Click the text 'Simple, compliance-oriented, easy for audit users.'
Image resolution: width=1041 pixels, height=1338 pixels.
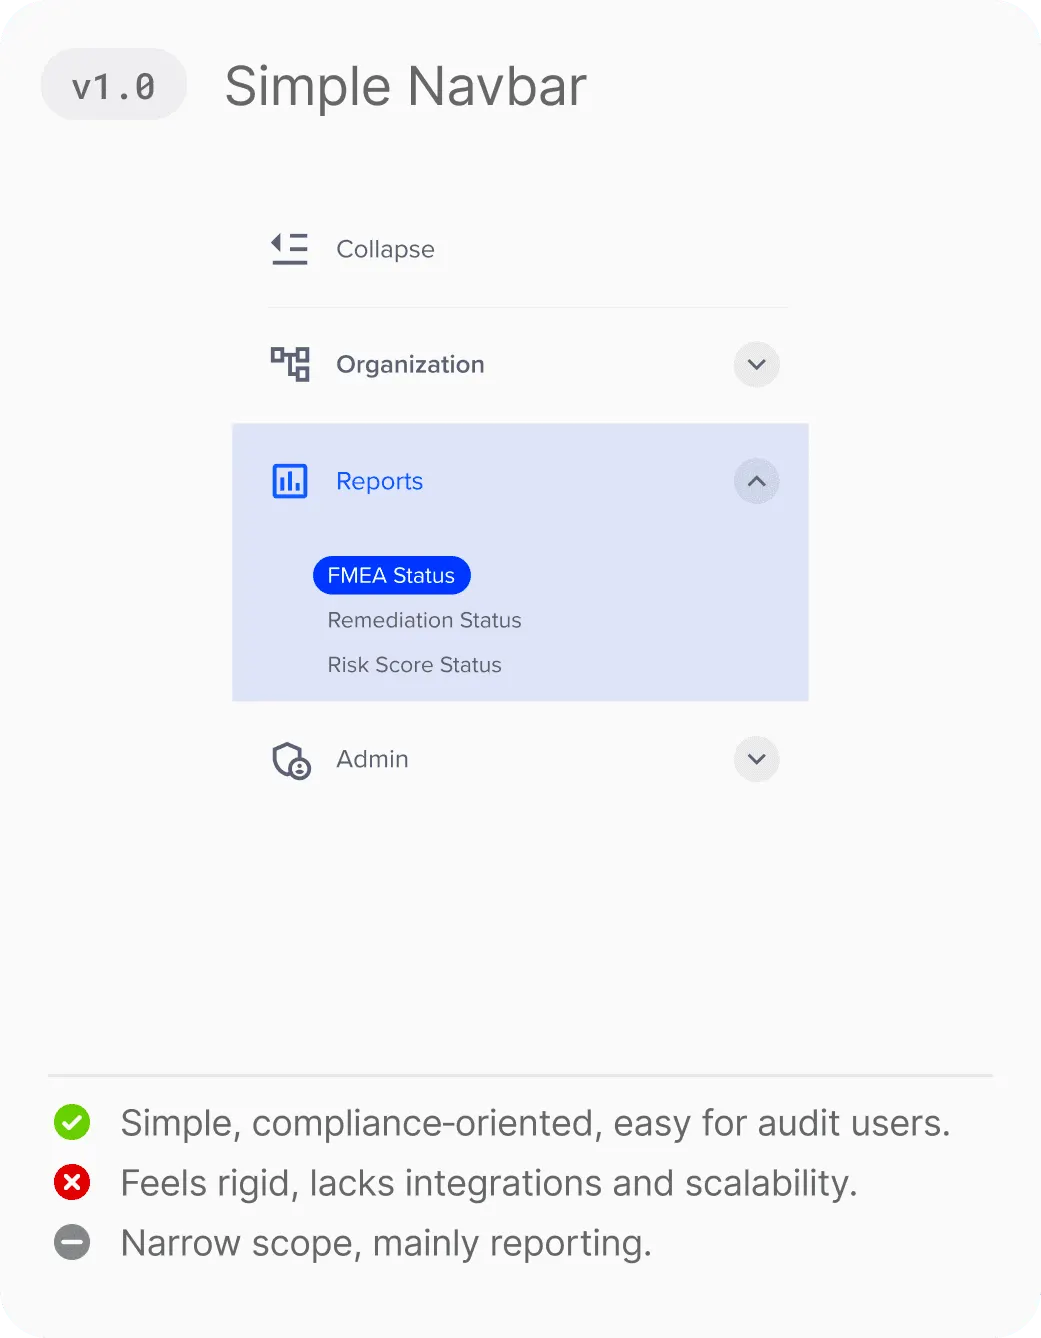(x=535, y=1123)
